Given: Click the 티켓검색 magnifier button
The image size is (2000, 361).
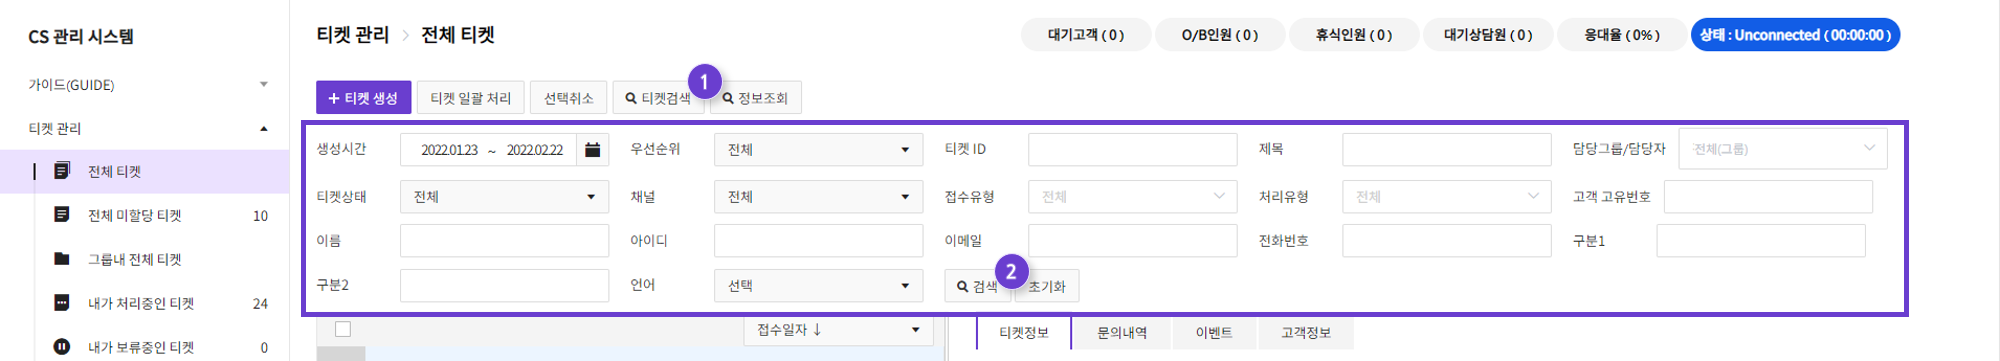Looking at the screenshot, I should point(658,98).
